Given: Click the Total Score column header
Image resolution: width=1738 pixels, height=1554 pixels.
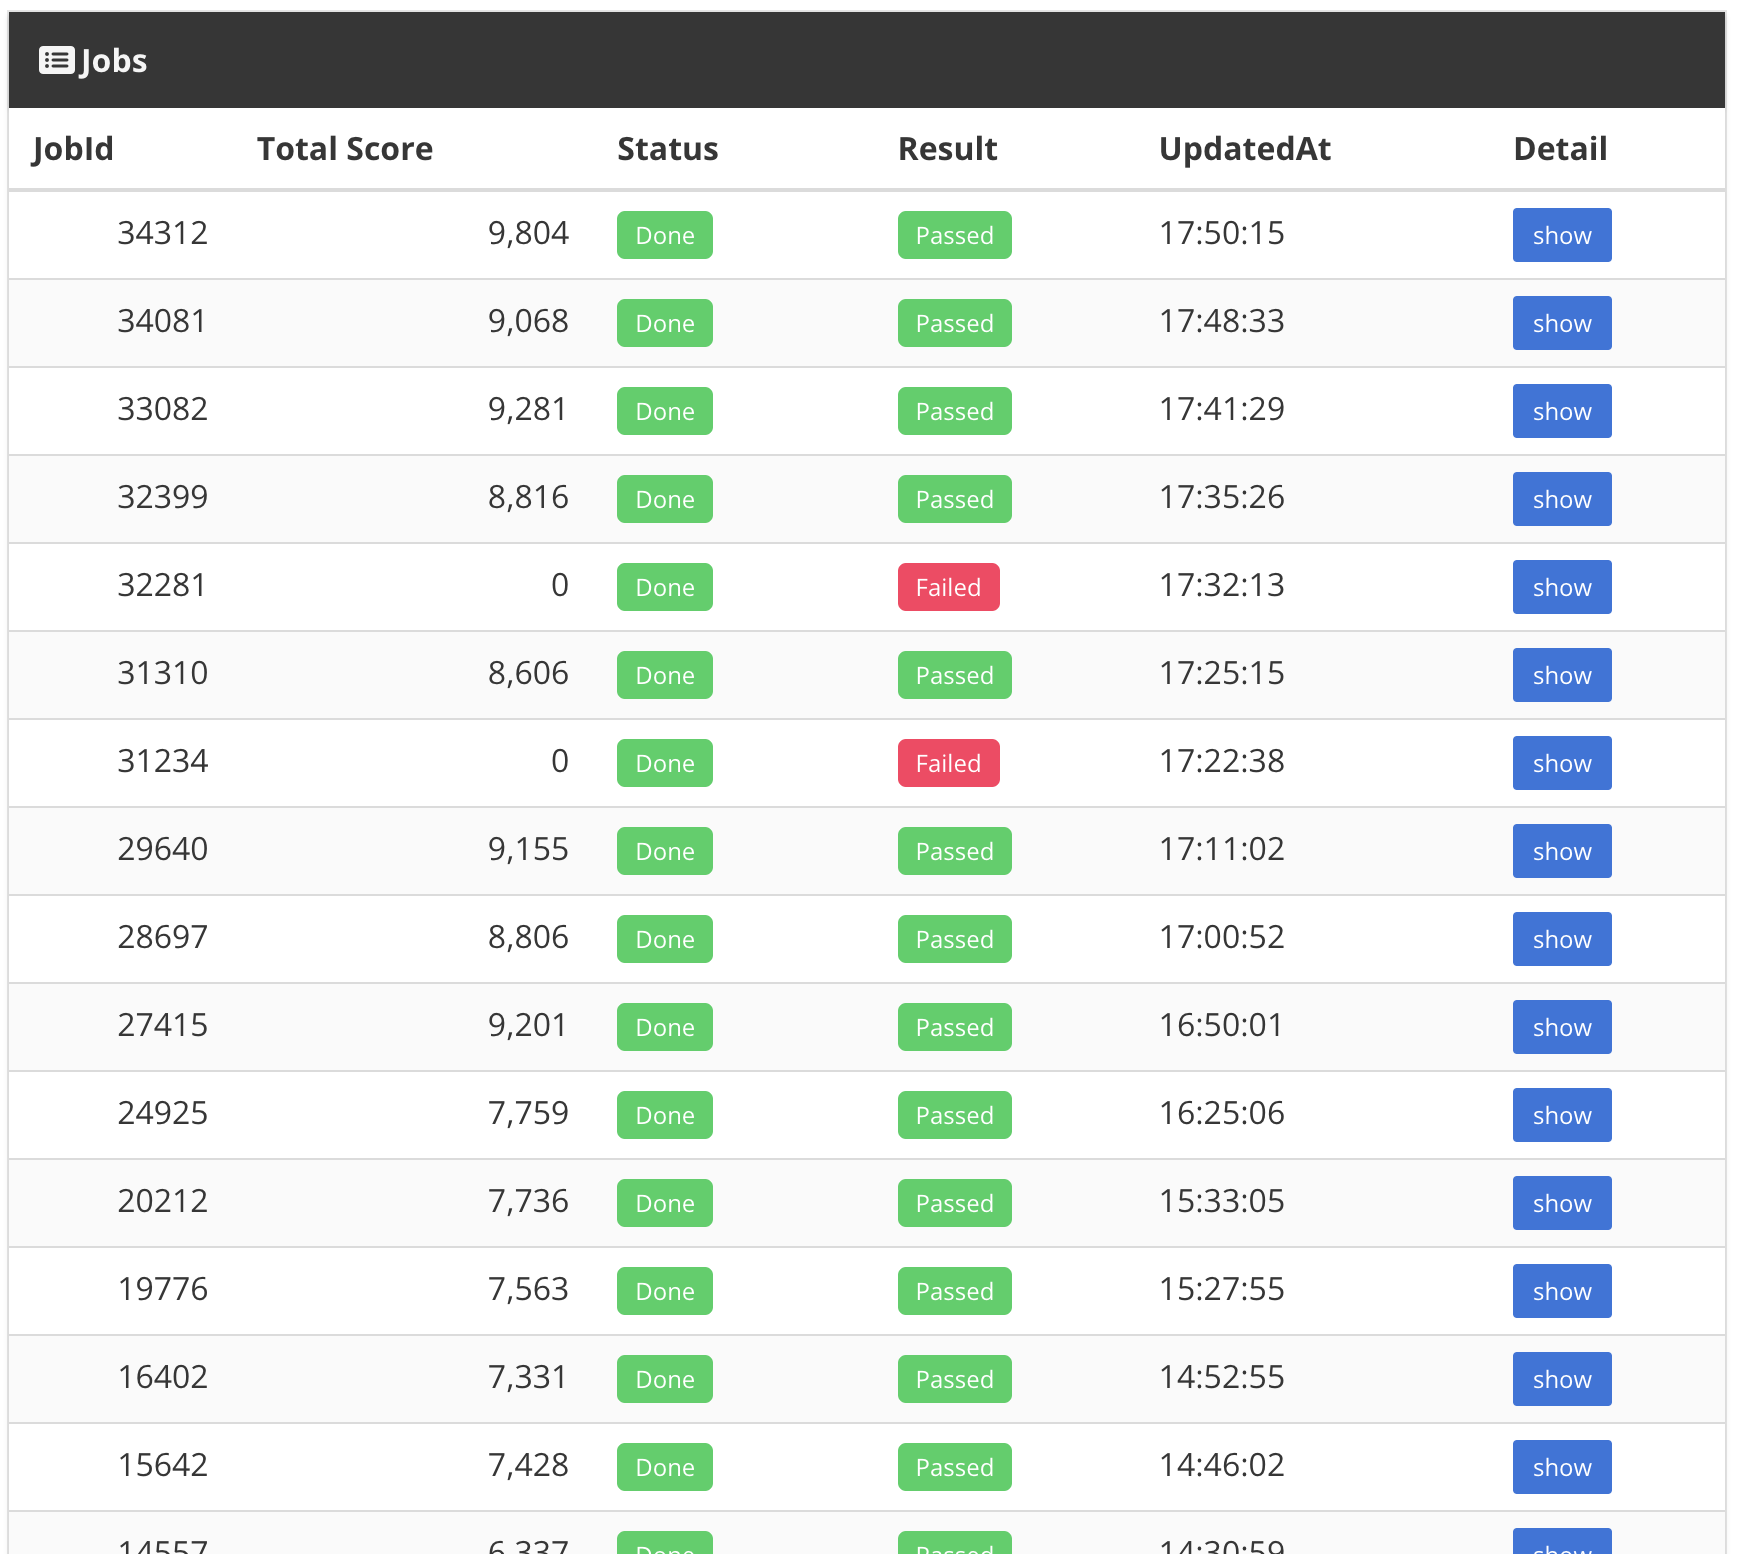Looking at the screenshot, I should pos(345,149).
